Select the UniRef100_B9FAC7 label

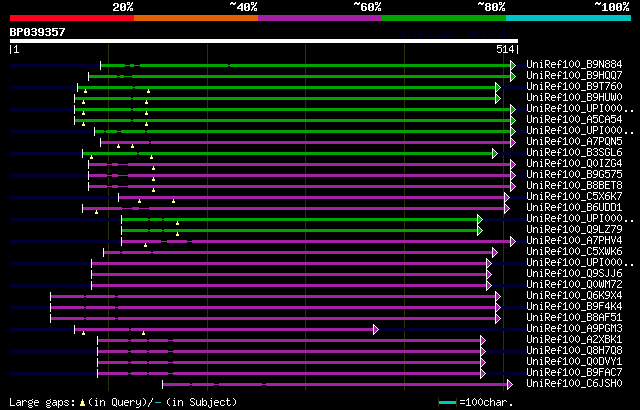tap(574, 372)
